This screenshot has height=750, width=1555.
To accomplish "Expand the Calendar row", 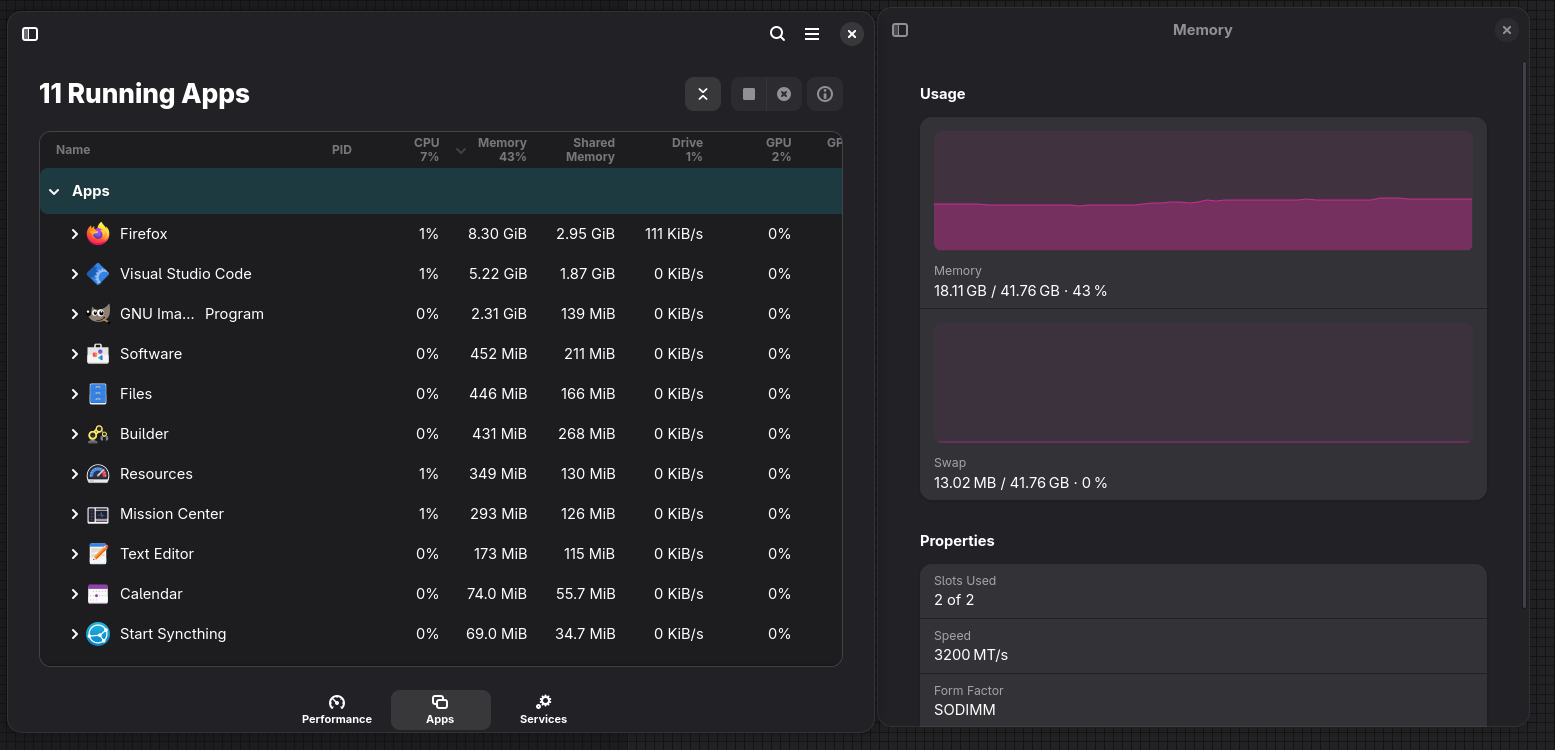I will click(74, 594).
